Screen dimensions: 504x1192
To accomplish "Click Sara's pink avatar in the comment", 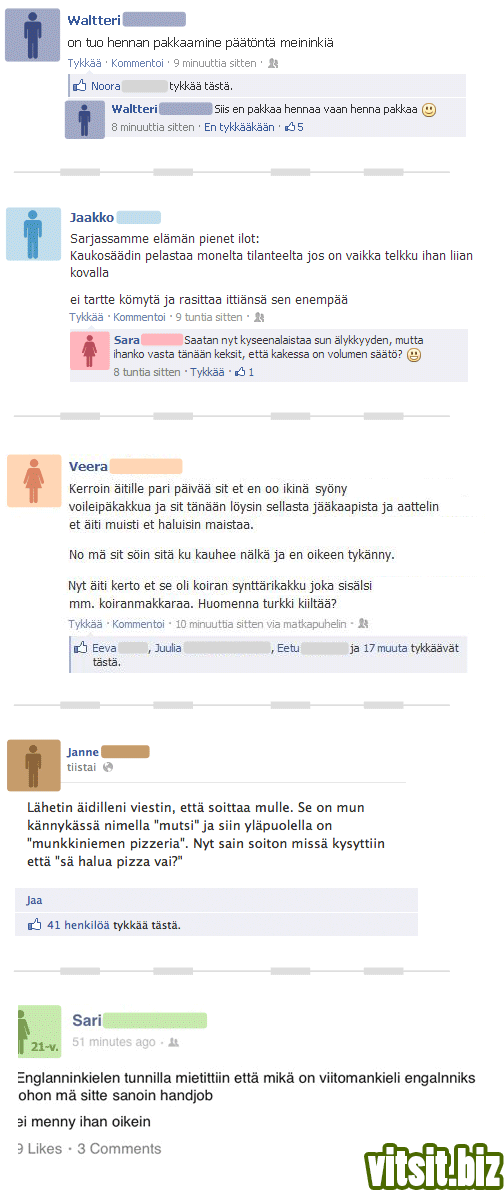I will coord(90,352).
